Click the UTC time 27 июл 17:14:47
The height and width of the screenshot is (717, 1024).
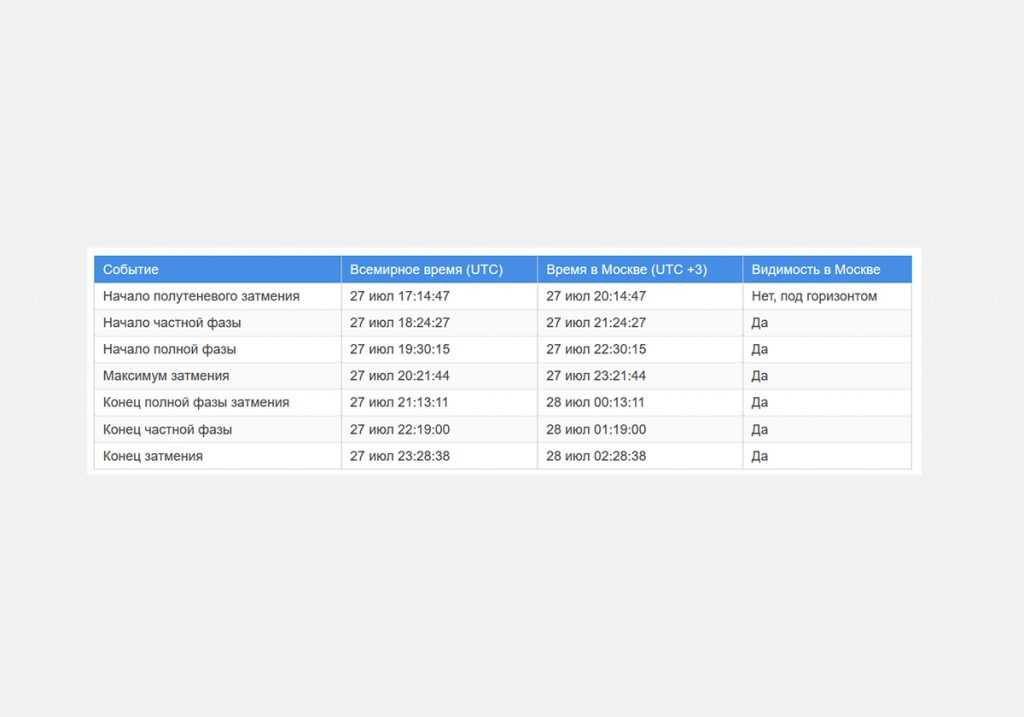pyautogui.click(x=400, y=296)
